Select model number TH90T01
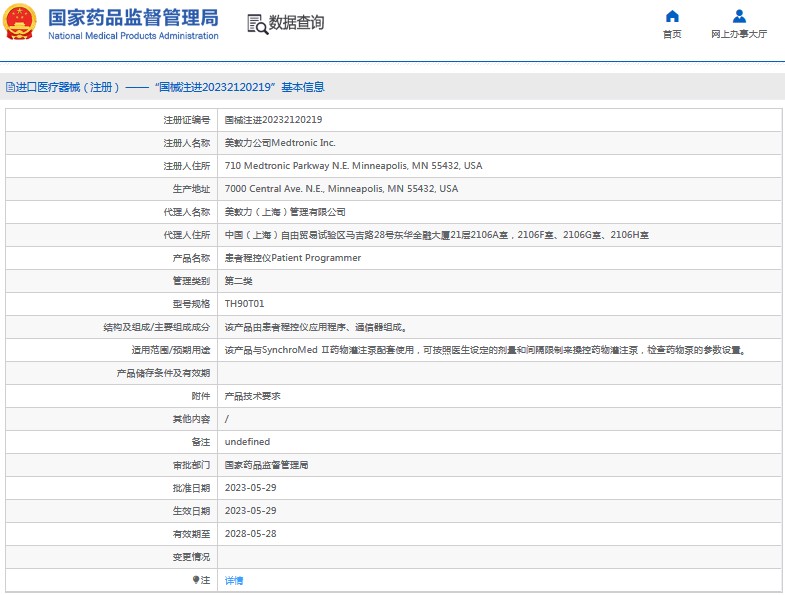Viewport: 785px width, 595px height. (x=244, y=303)
